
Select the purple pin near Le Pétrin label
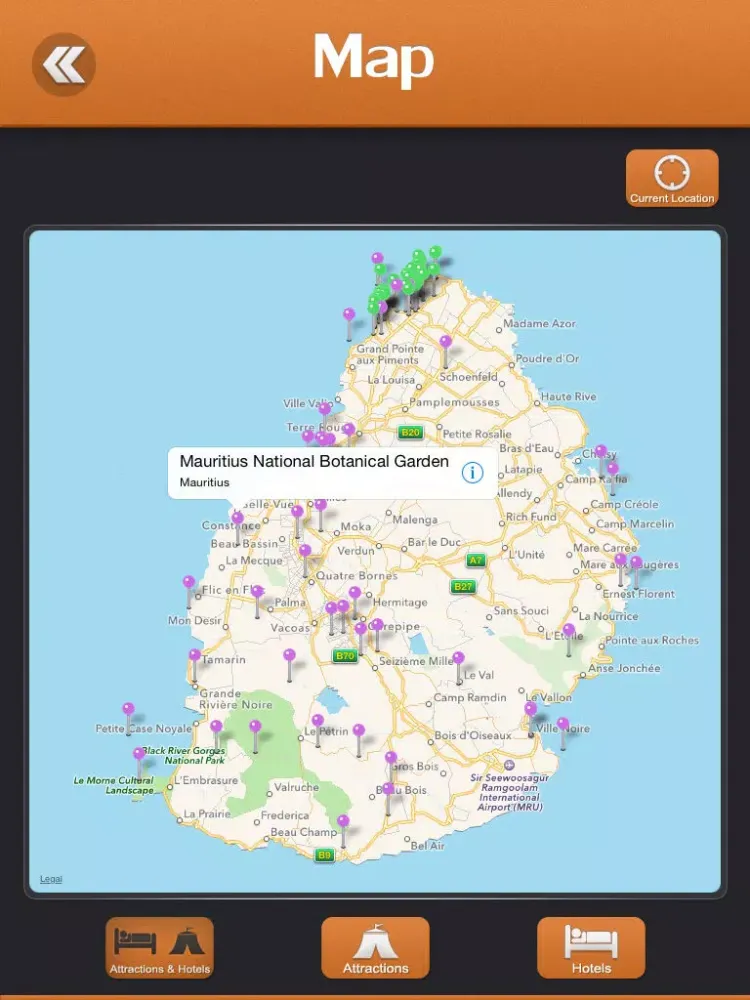318,721
